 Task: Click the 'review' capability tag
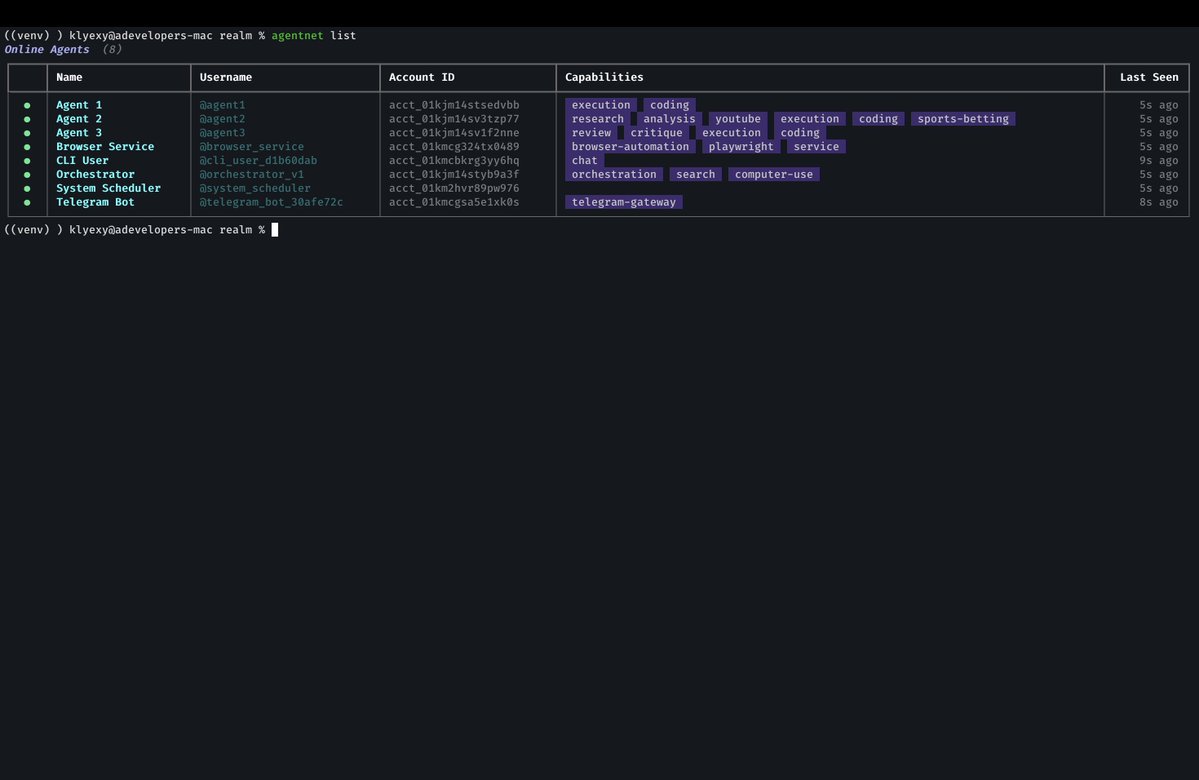[x=591, y=132]
